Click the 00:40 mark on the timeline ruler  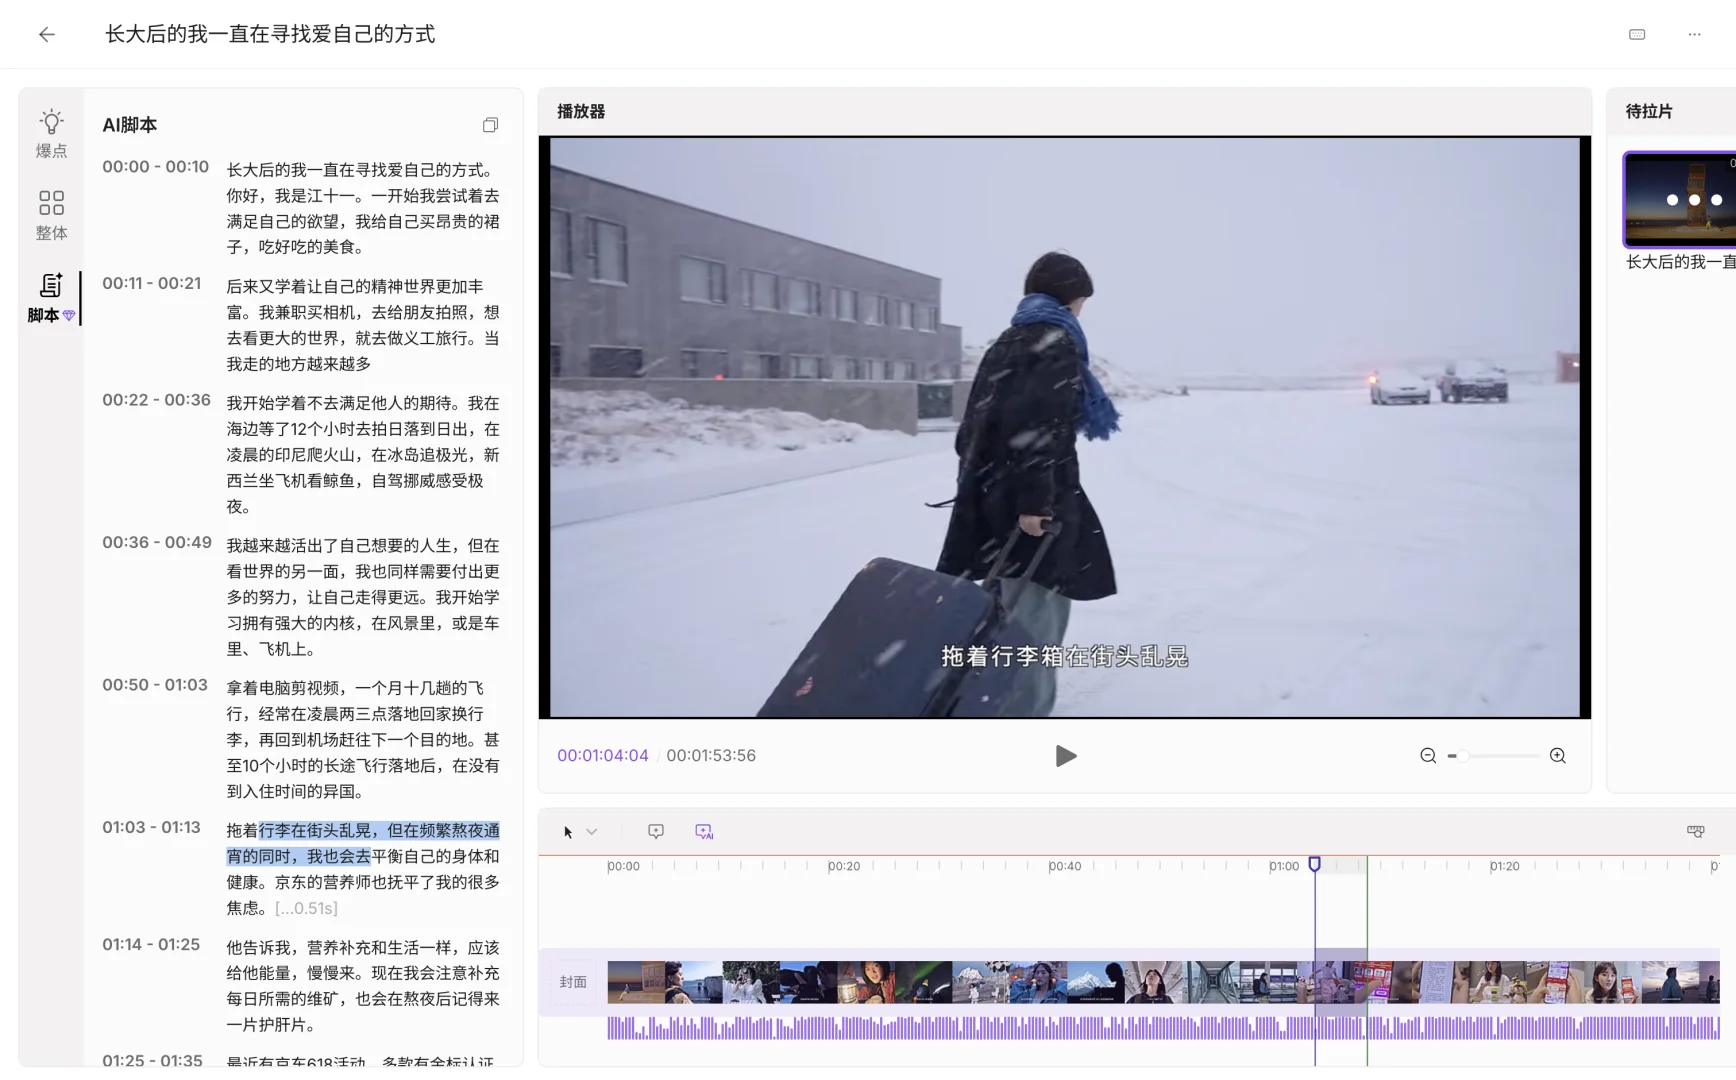point(1065,866)
